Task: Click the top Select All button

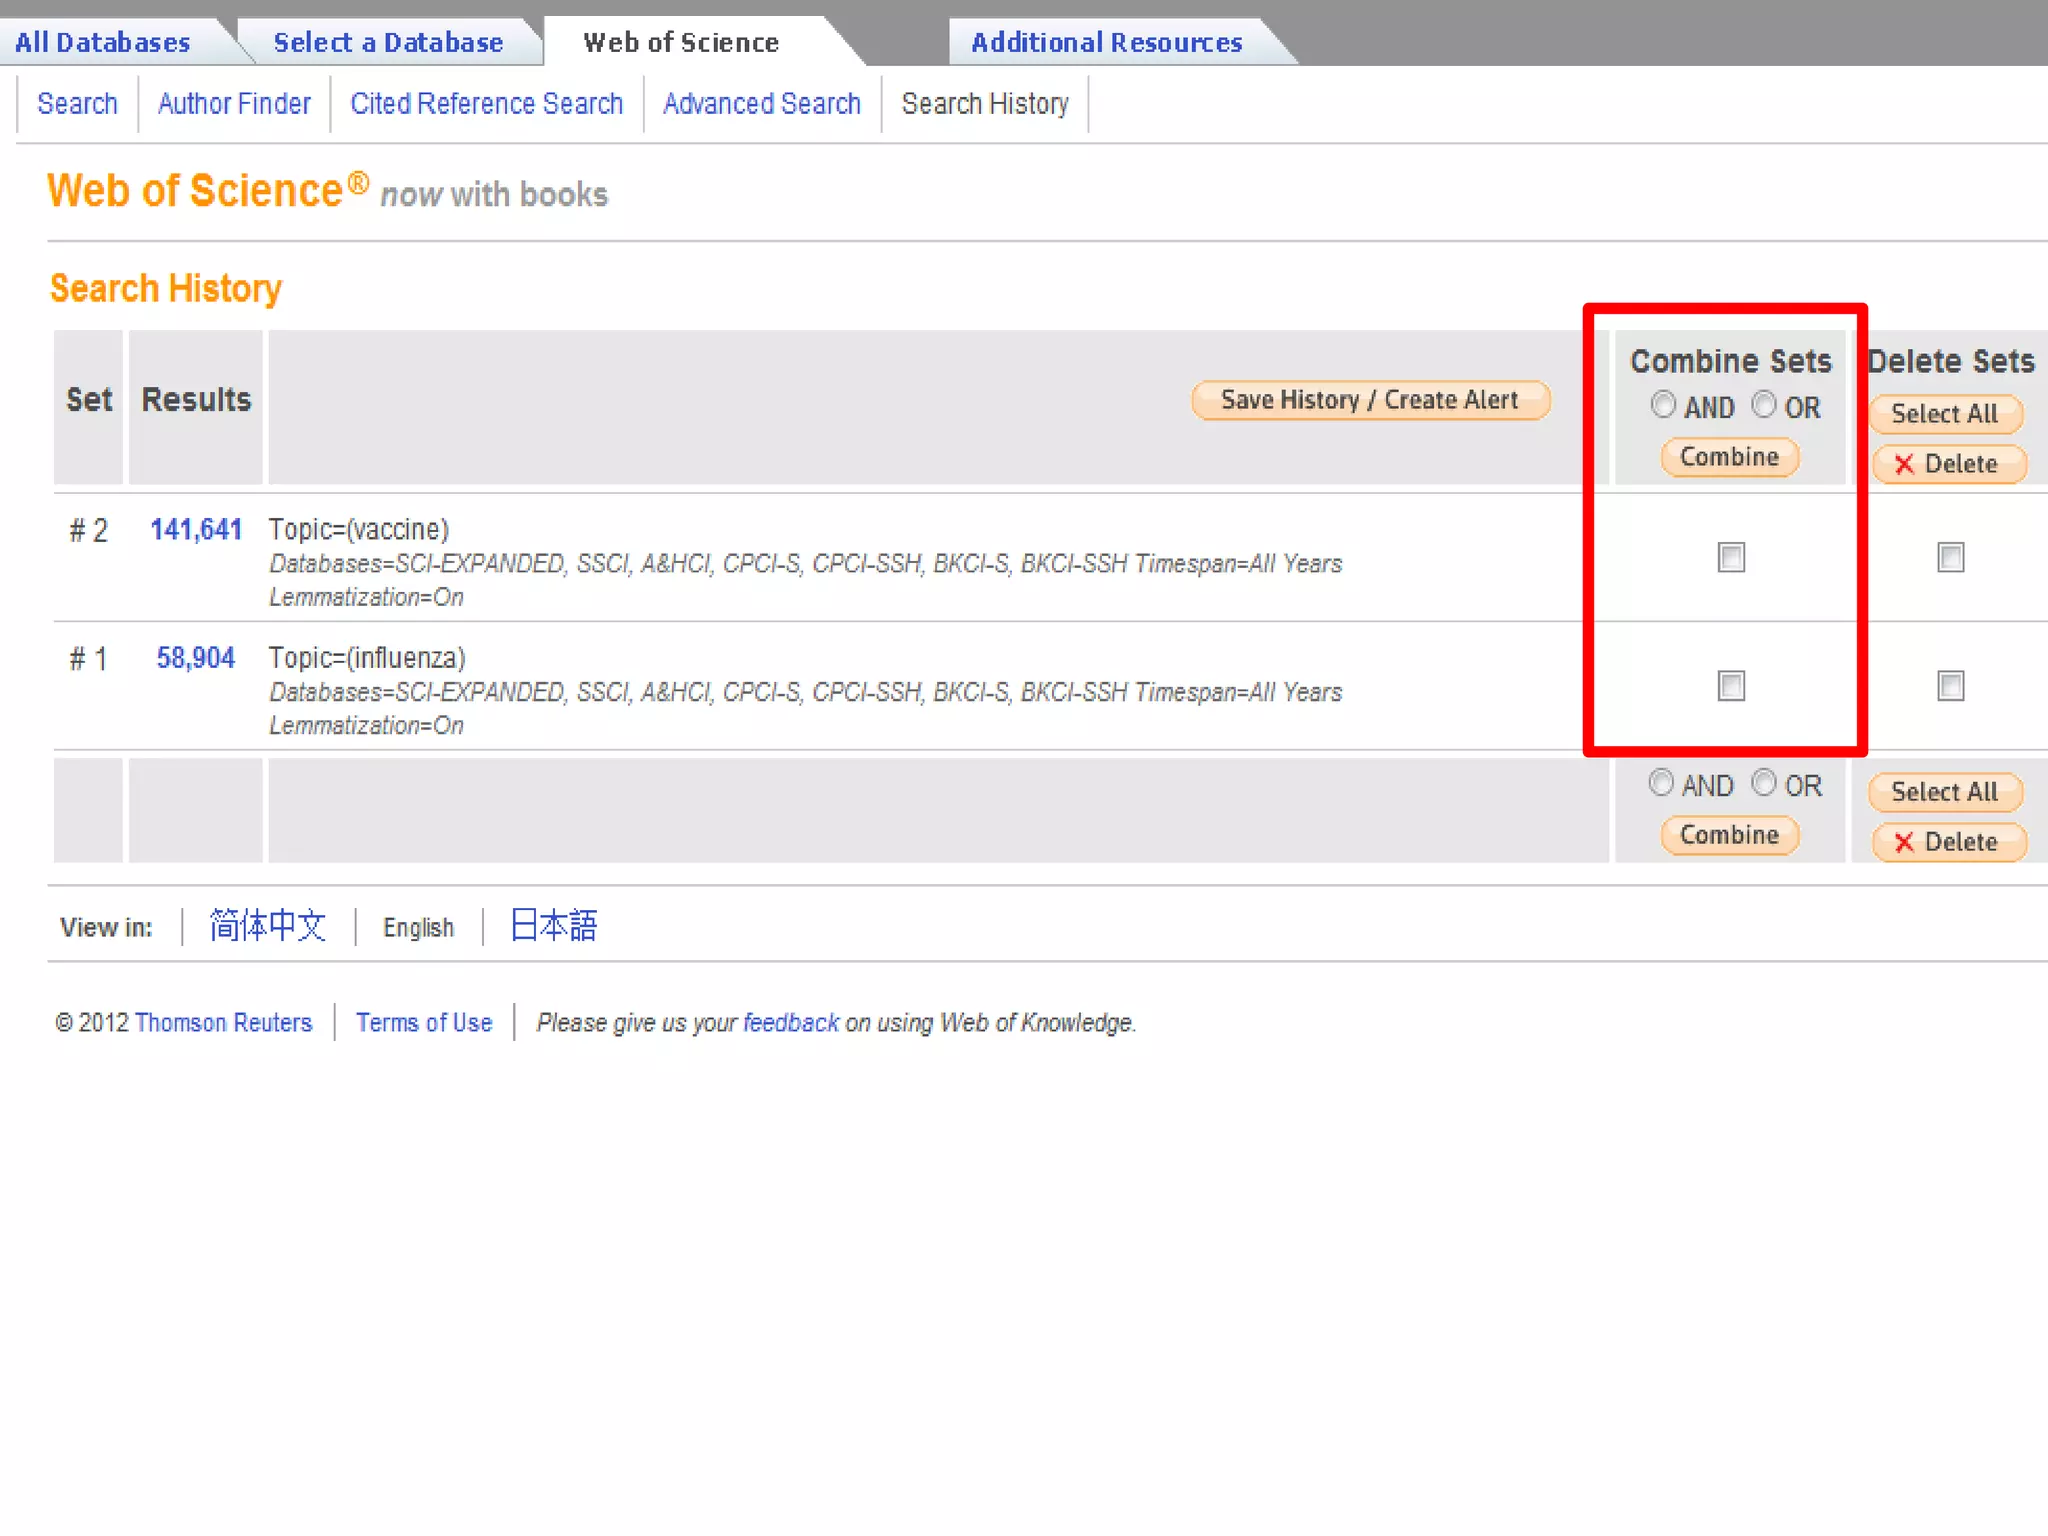Action: coord(1945,414)
